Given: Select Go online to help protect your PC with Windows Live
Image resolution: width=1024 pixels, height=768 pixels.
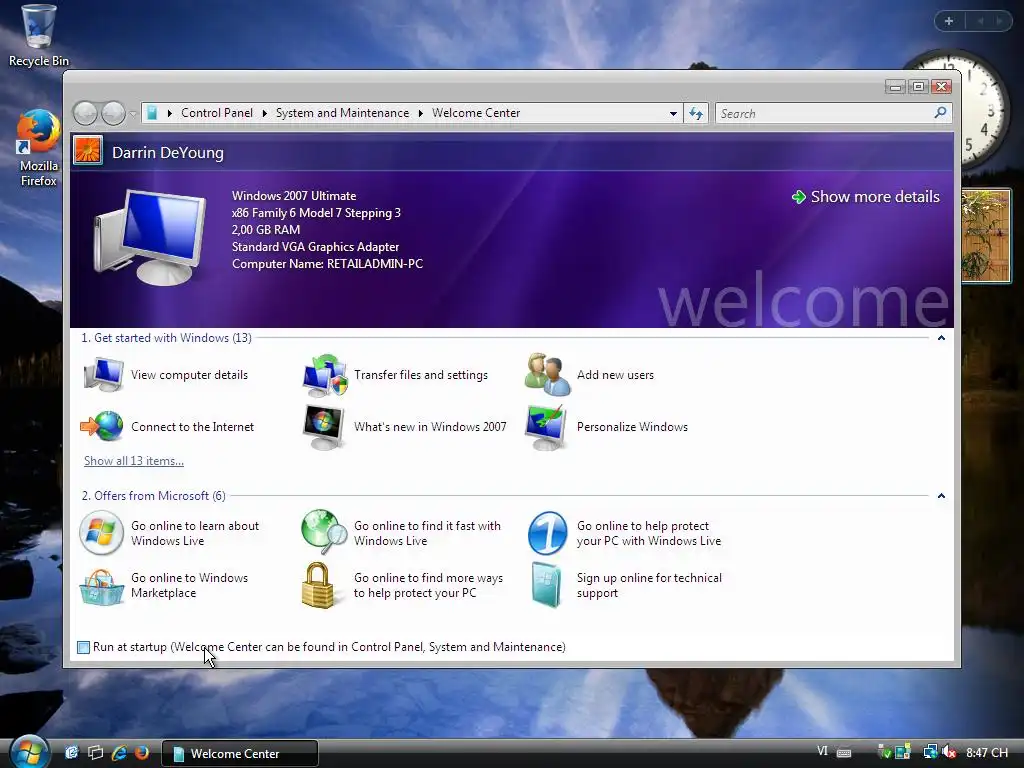Looking at the screenshot, I should [x=624, y=533].
